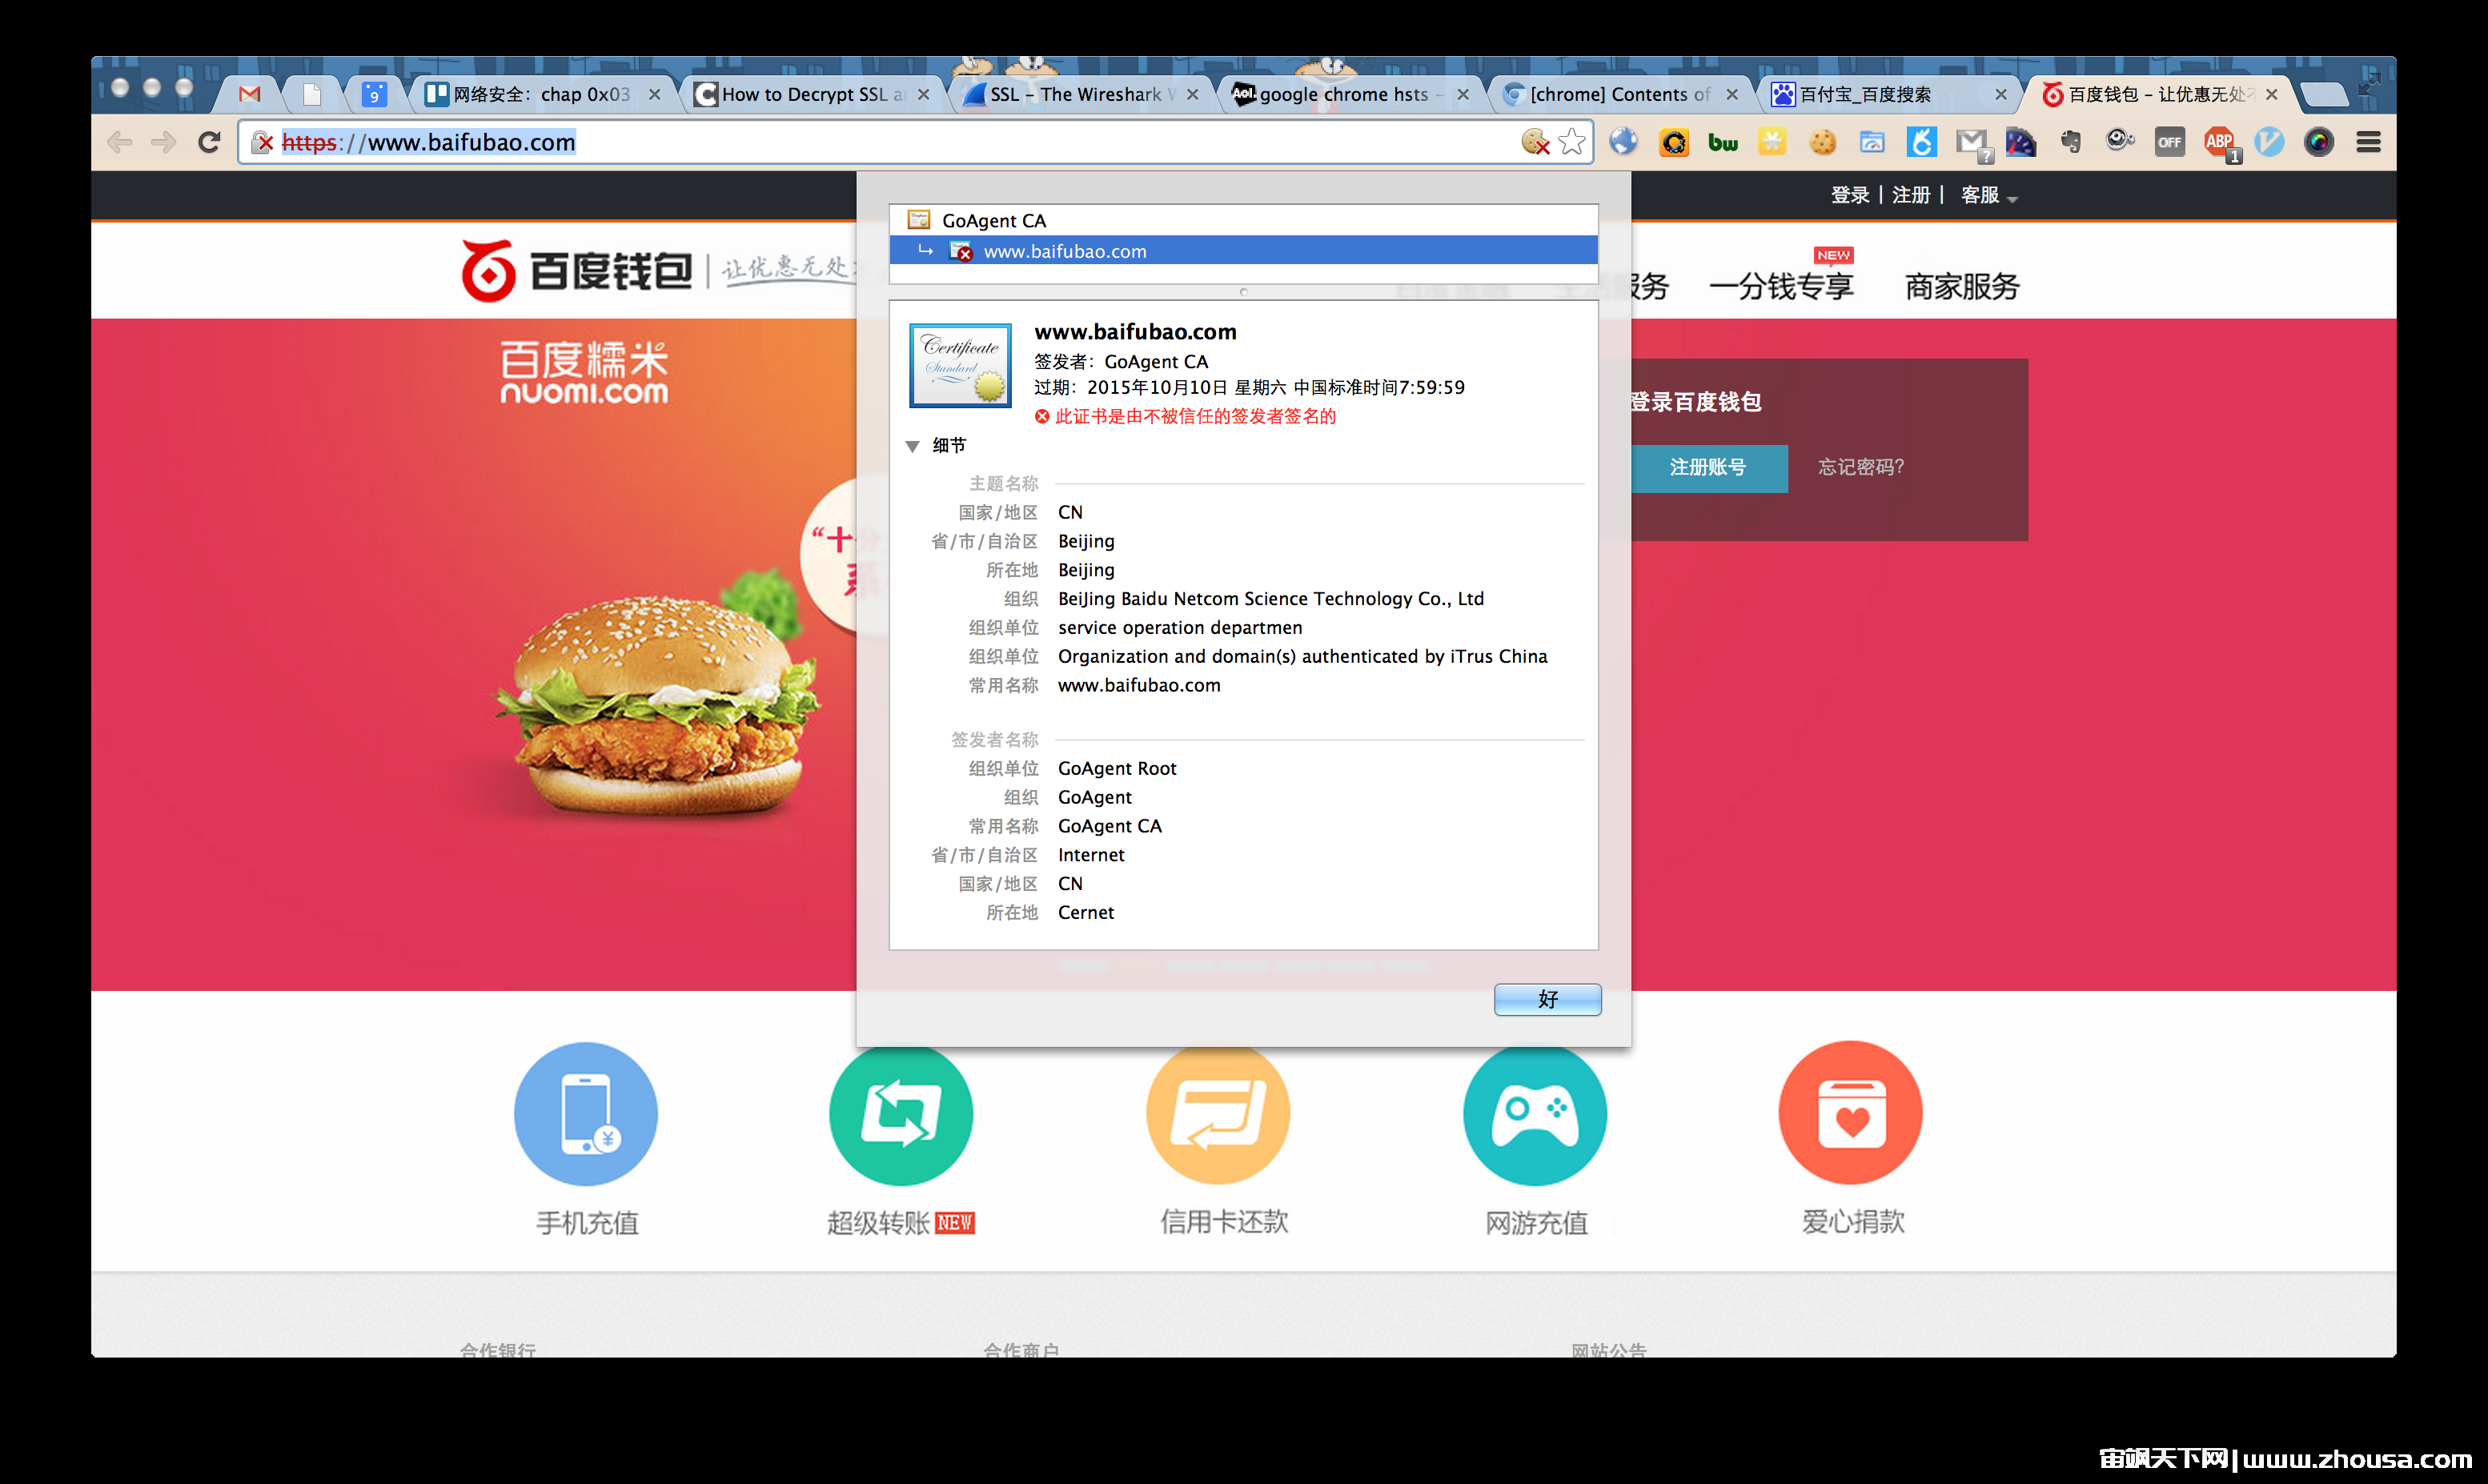Image resolution: width=2488 pixels, height=1484 pixels.
Task: Click the broken HTTPS lock warning icon
Action: click(262, 142)
